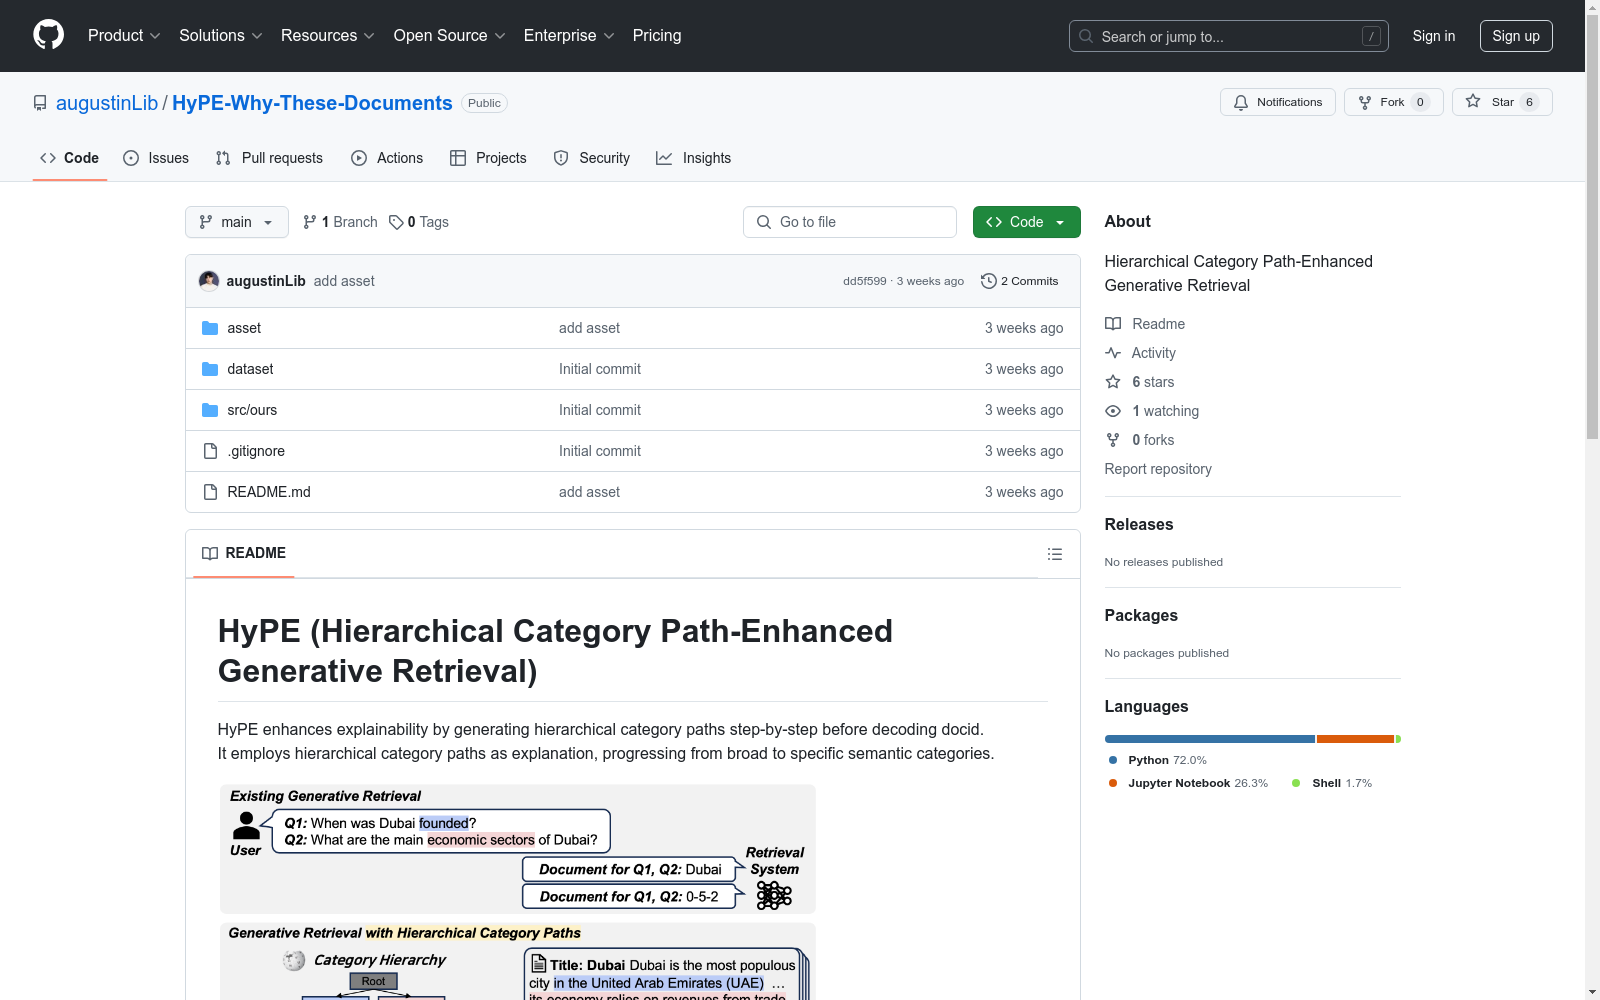Switch to the Issues tab
Viewport: 1600px width, 1000px height.
click(x=156, y=158)
